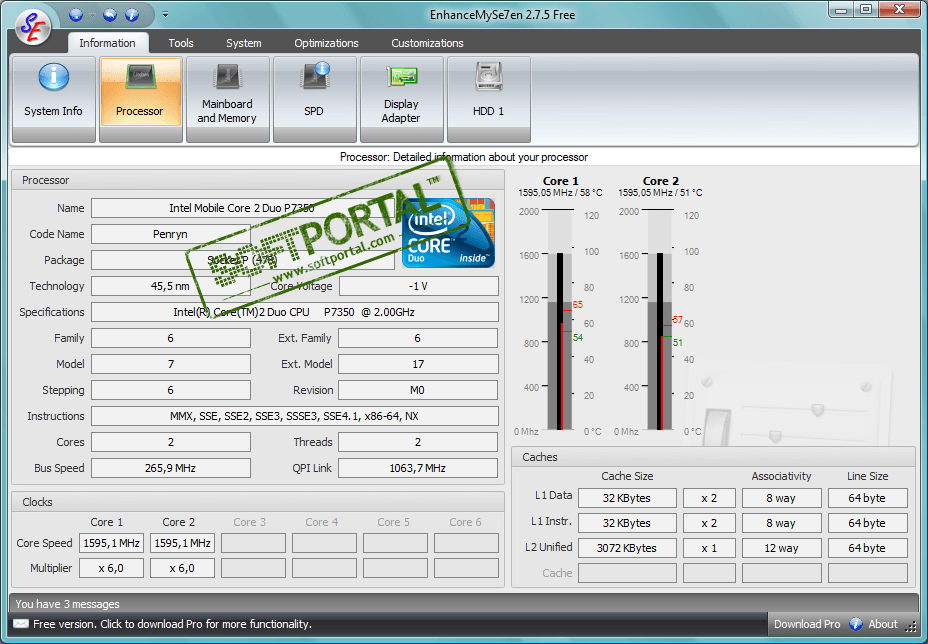Screen dimensions: 928x644
Task: Click the L1 Data cache size '32 KBytes'
Action: 627,498
